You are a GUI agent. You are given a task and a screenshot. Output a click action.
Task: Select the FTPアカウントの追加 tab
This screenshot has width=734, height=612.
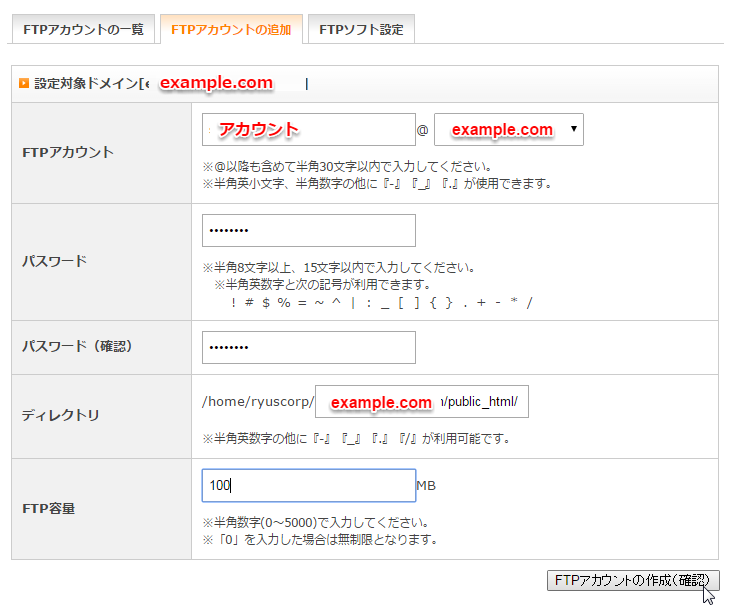pyautogui.click(x=231, y=29)
